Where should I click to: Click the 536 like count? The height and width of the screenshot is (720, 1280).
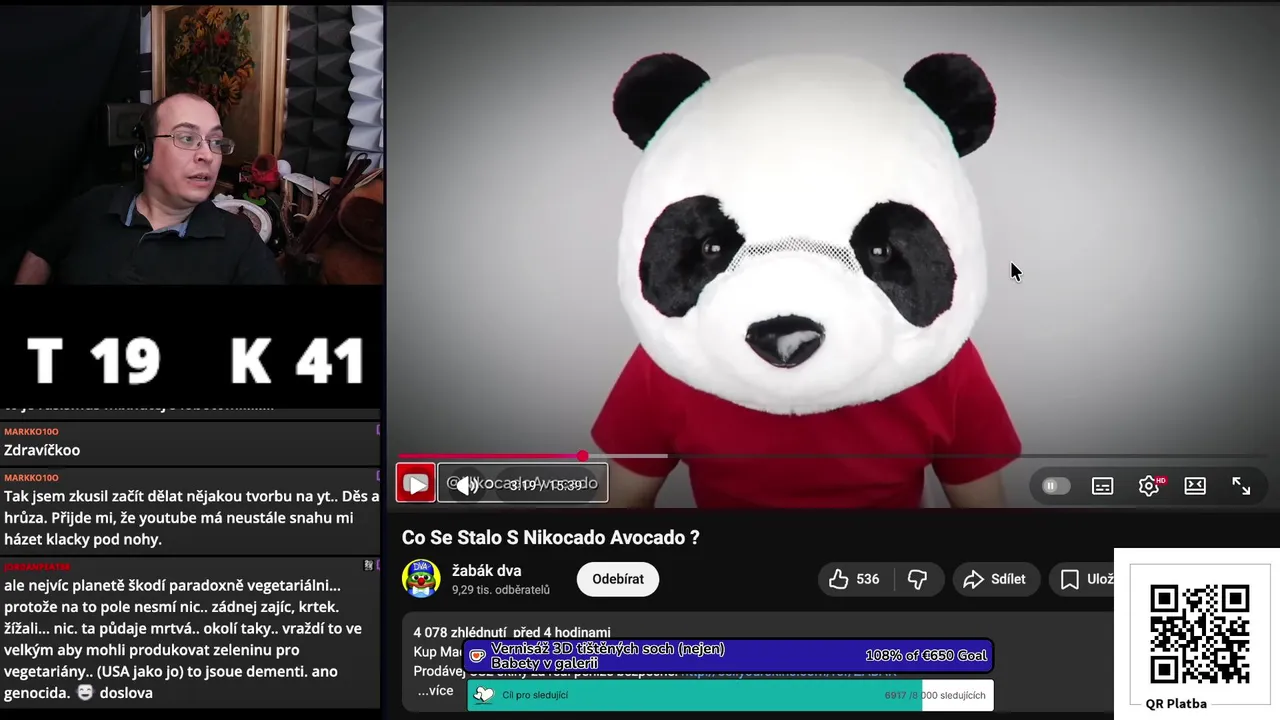pyautogui.click(x=868, y=579)
